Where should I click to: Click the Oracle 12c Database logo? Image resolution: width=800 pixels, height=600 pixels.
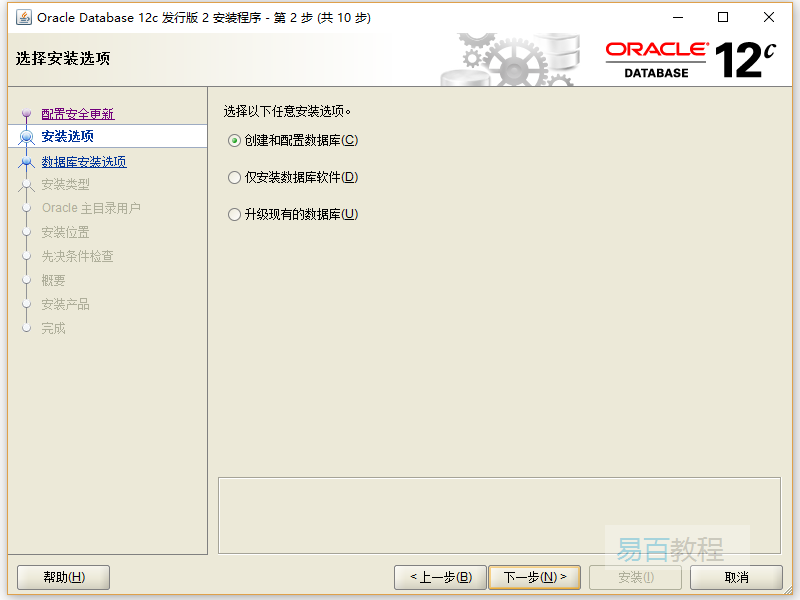point(690,60)
